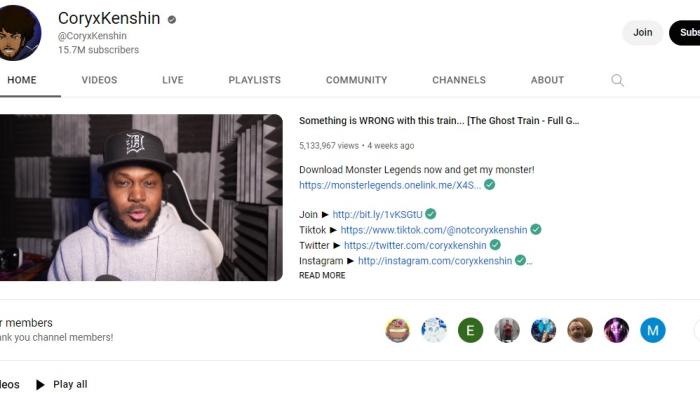Open the blue character member avatar
Image resolution: width=700 pixels, height=394 pixels.
543,330
